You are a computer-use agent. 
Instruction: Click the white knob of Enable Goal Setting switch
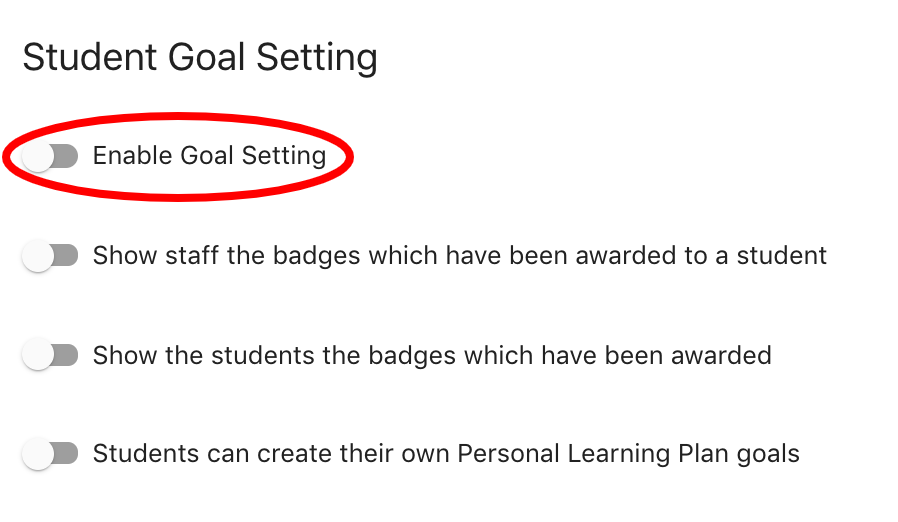tap(38, 156)
